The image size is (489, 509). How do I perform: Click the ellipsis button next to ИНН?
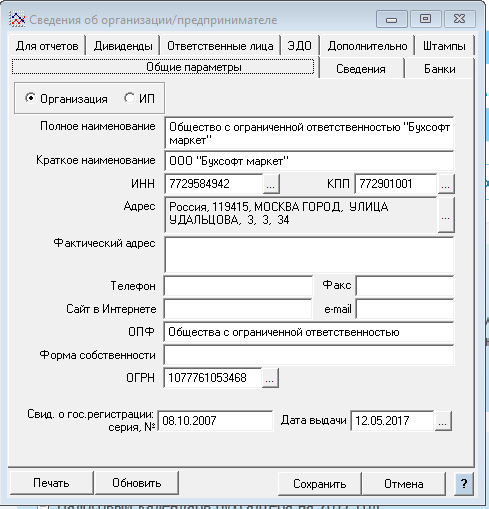[x=271, y=184]
